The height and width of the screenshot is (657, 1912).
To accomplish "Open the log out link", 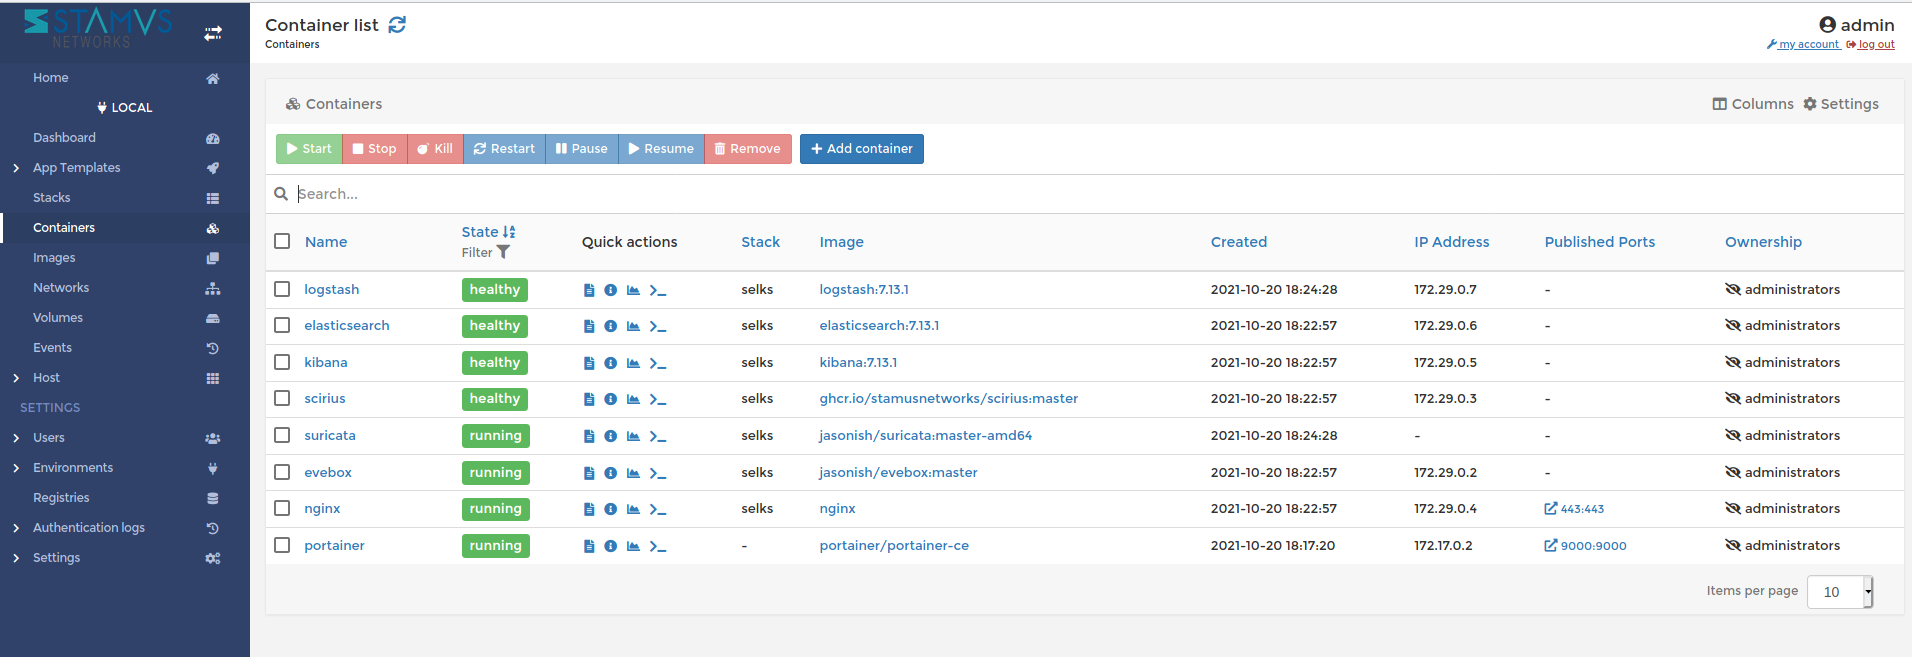I will (1871, 44).
